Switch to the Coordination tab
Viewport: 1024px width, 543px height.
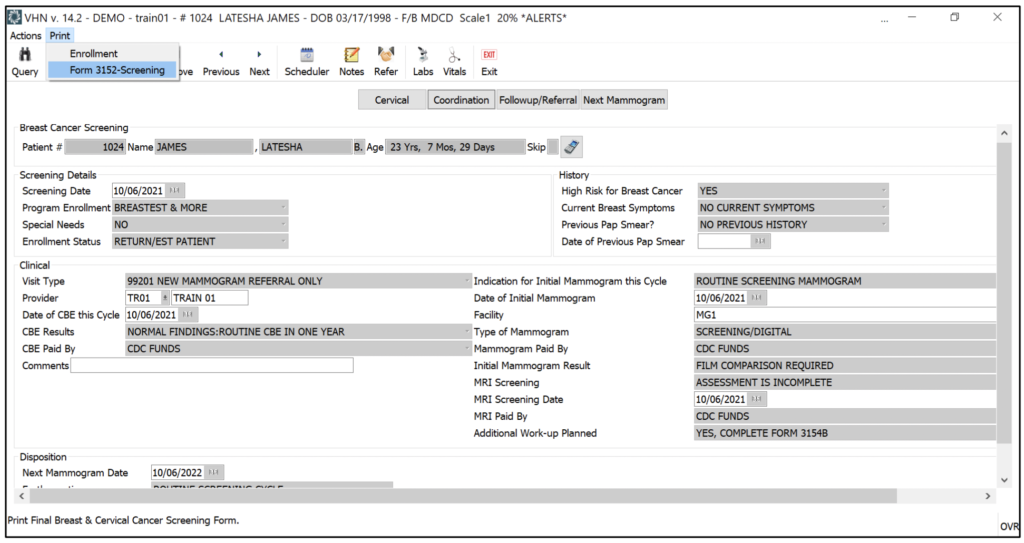461,100
